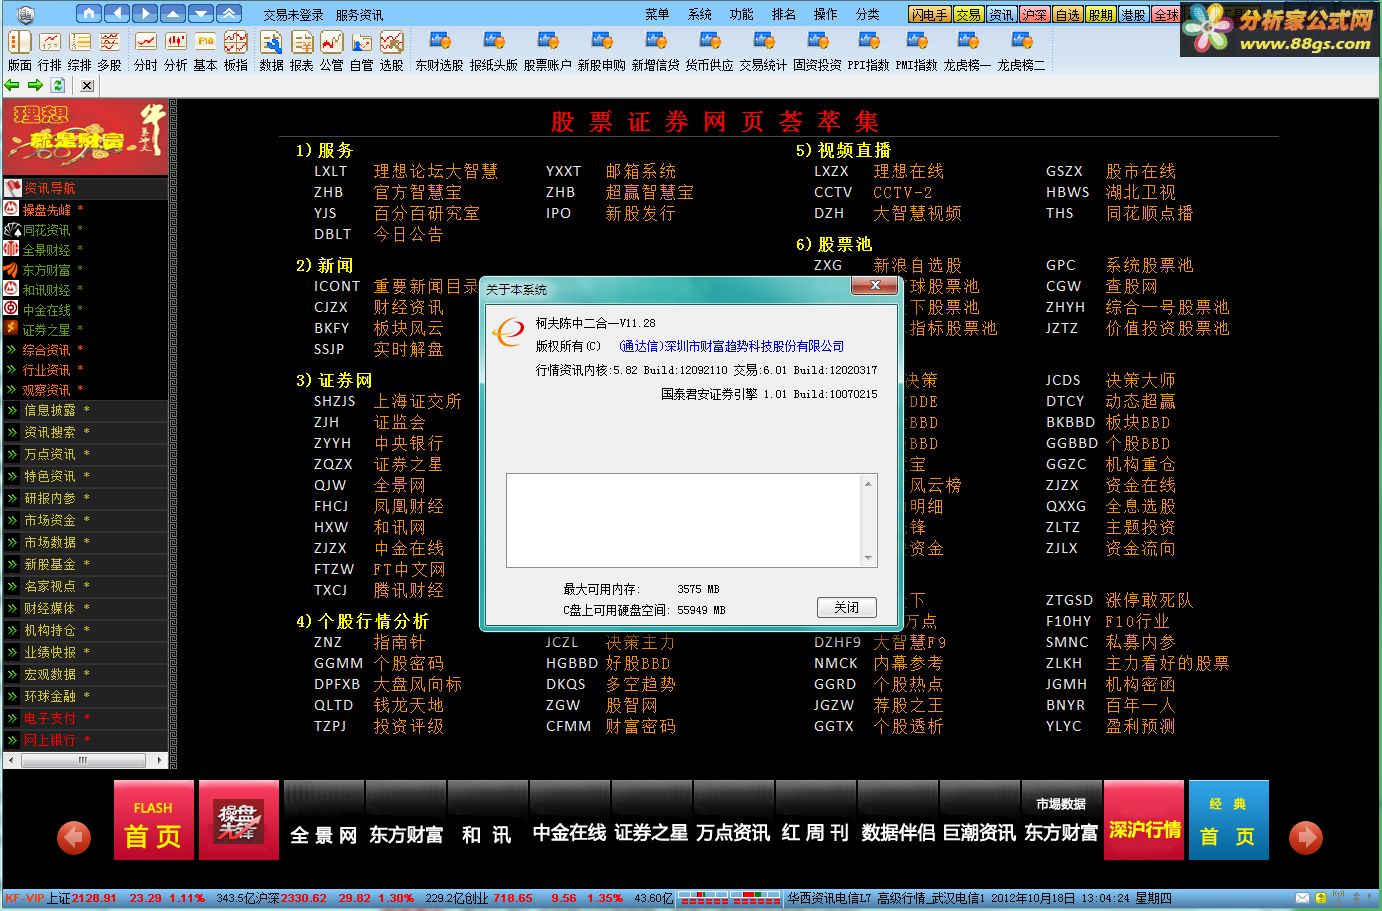Viewport: 1382px width, 911px height.
Task: Click the green browser forward arrow
Action: tap(35, 85)
